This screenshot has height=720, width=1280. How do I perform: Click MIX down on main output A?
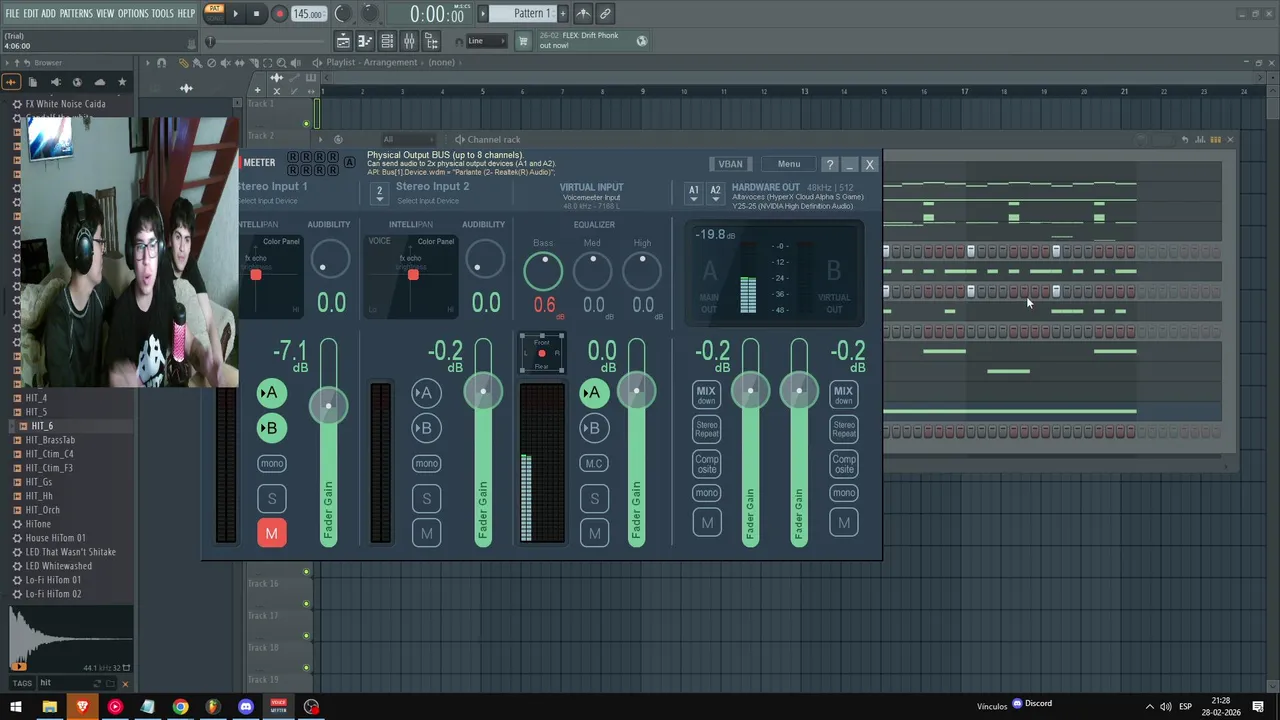[706, 395]
